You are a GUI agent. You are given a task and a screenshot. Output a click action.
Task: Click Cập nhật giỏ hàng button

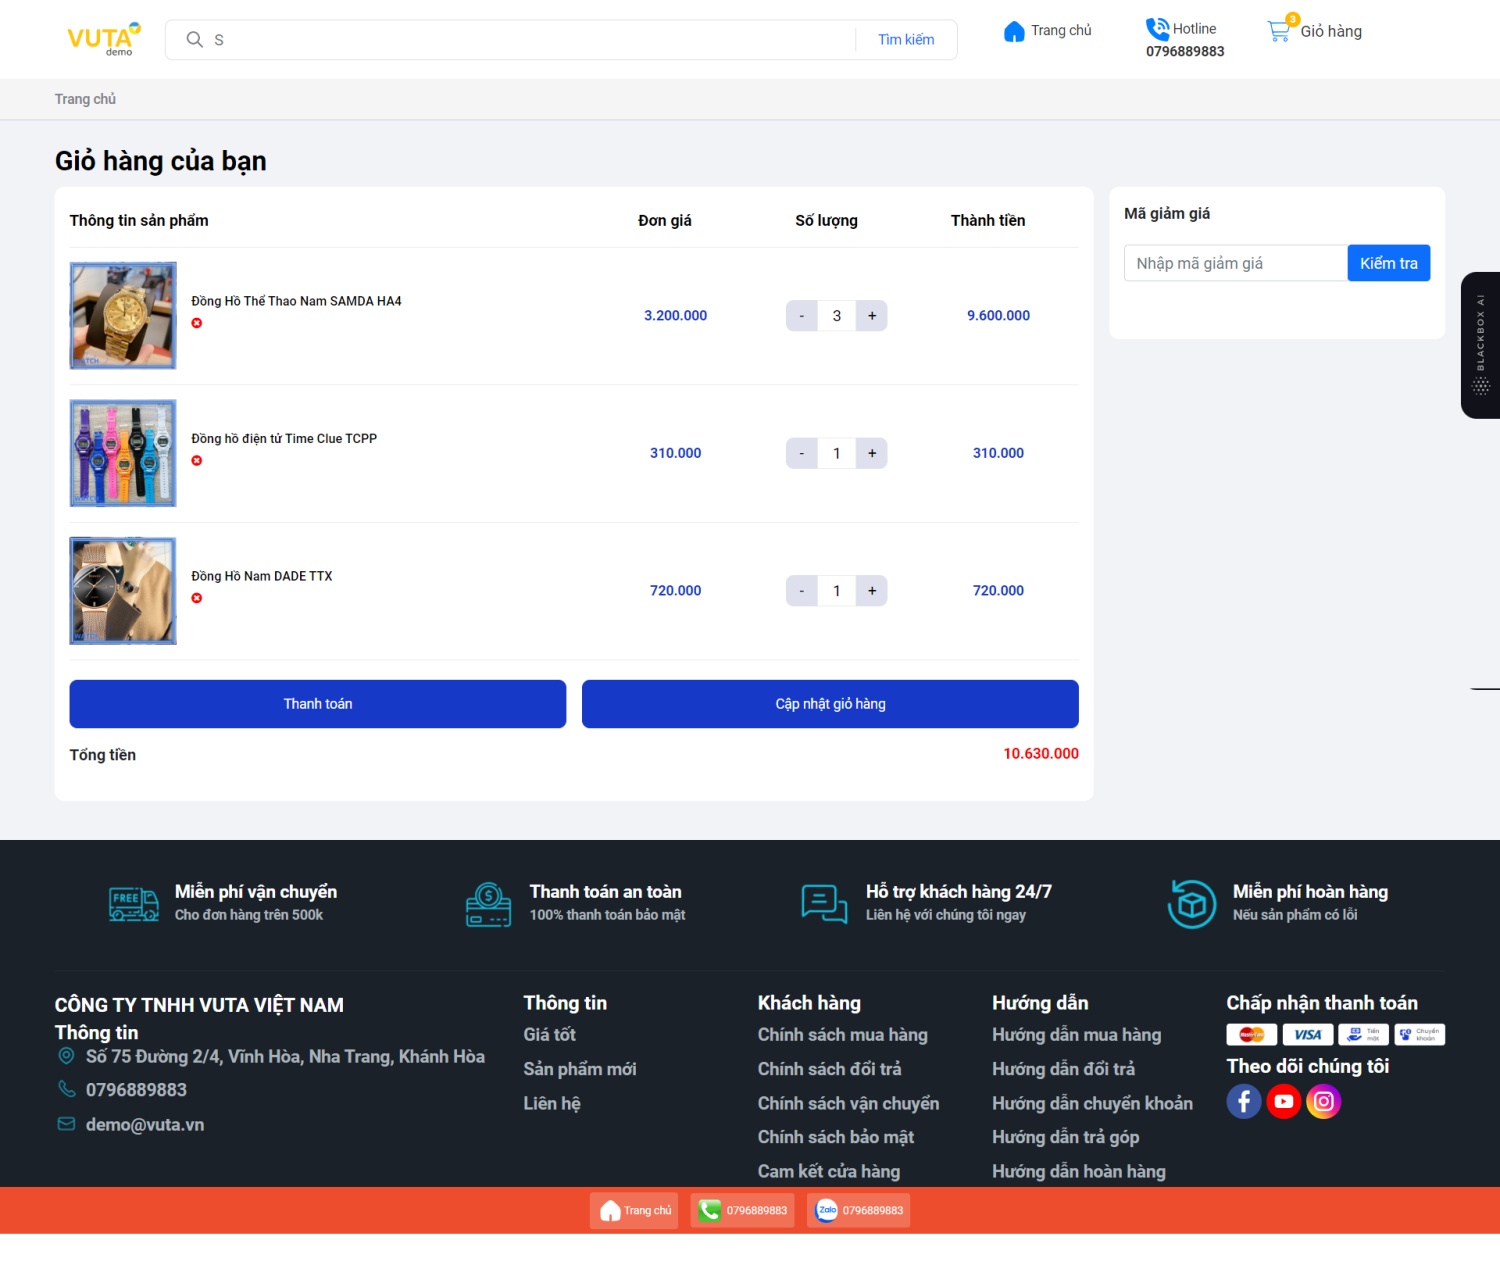[830, 704]
